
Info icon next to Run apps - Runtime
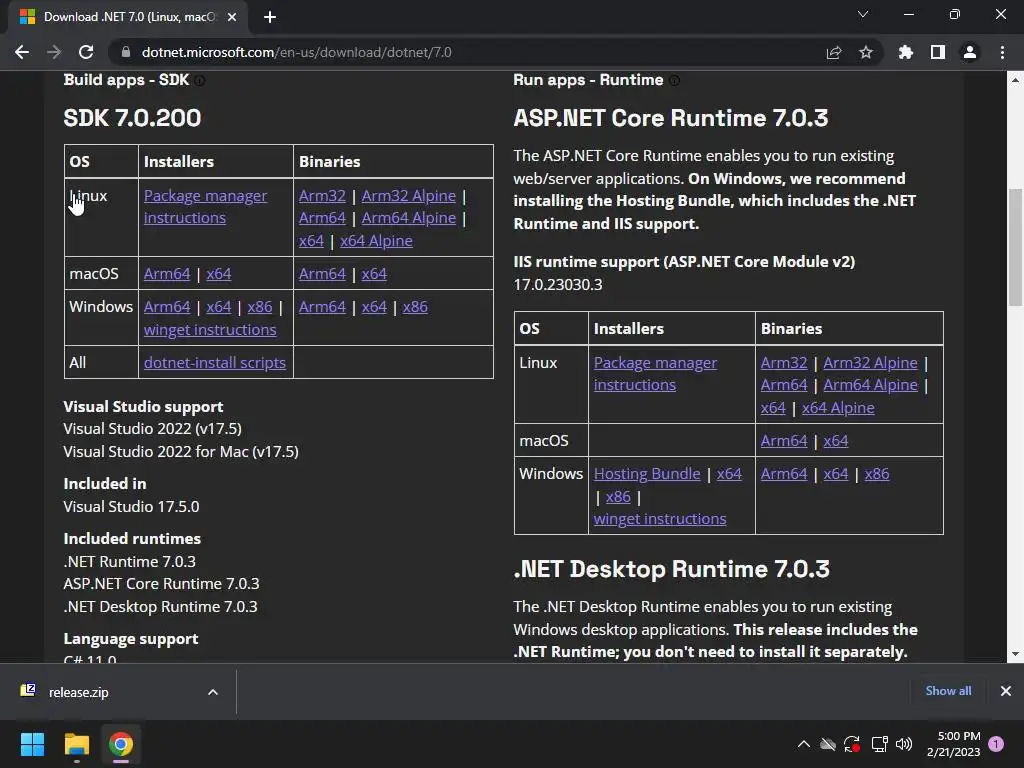pos(675,80)
